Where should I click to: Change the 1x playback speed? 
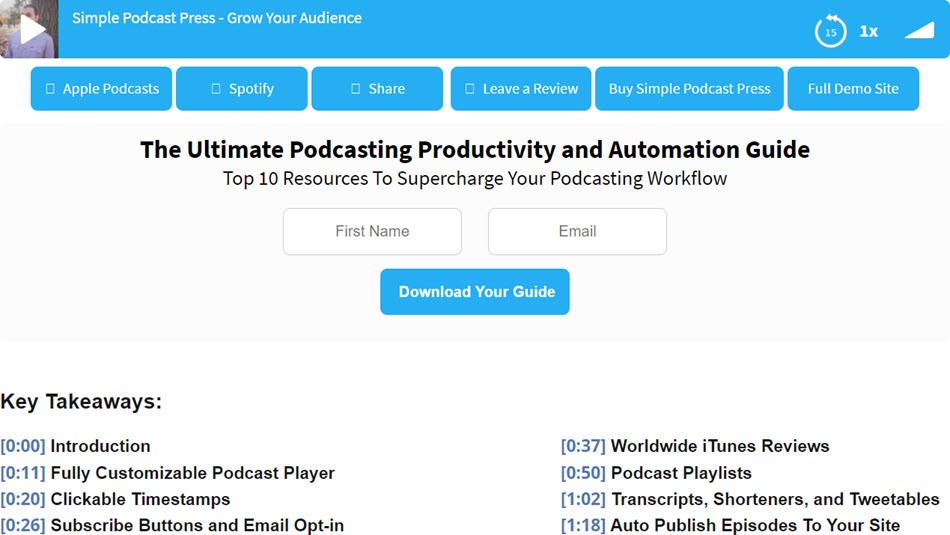868,32
